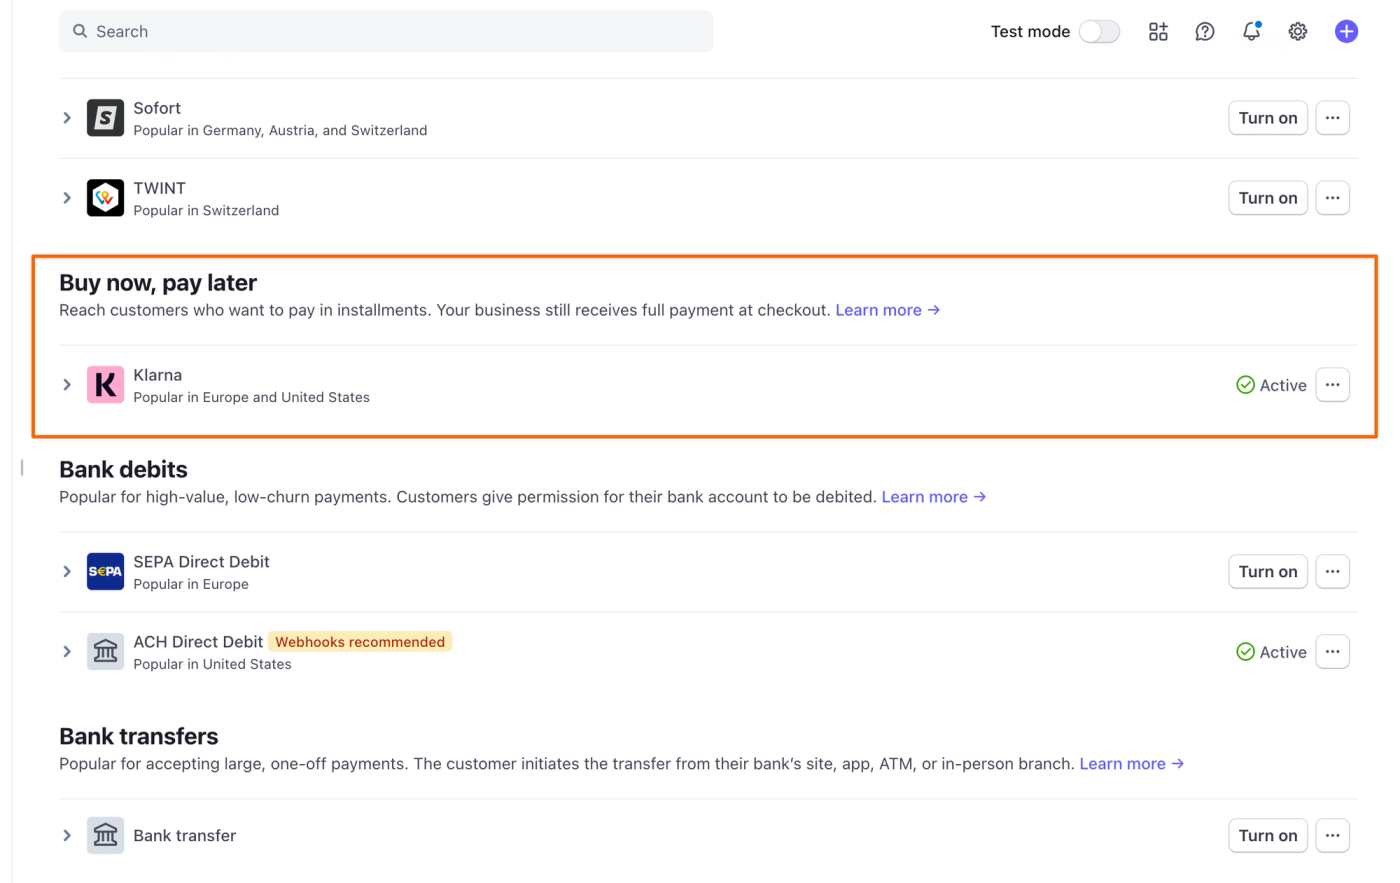Turn on Bank transfer payment method
1400x883 pixels.
[1267, 836]
